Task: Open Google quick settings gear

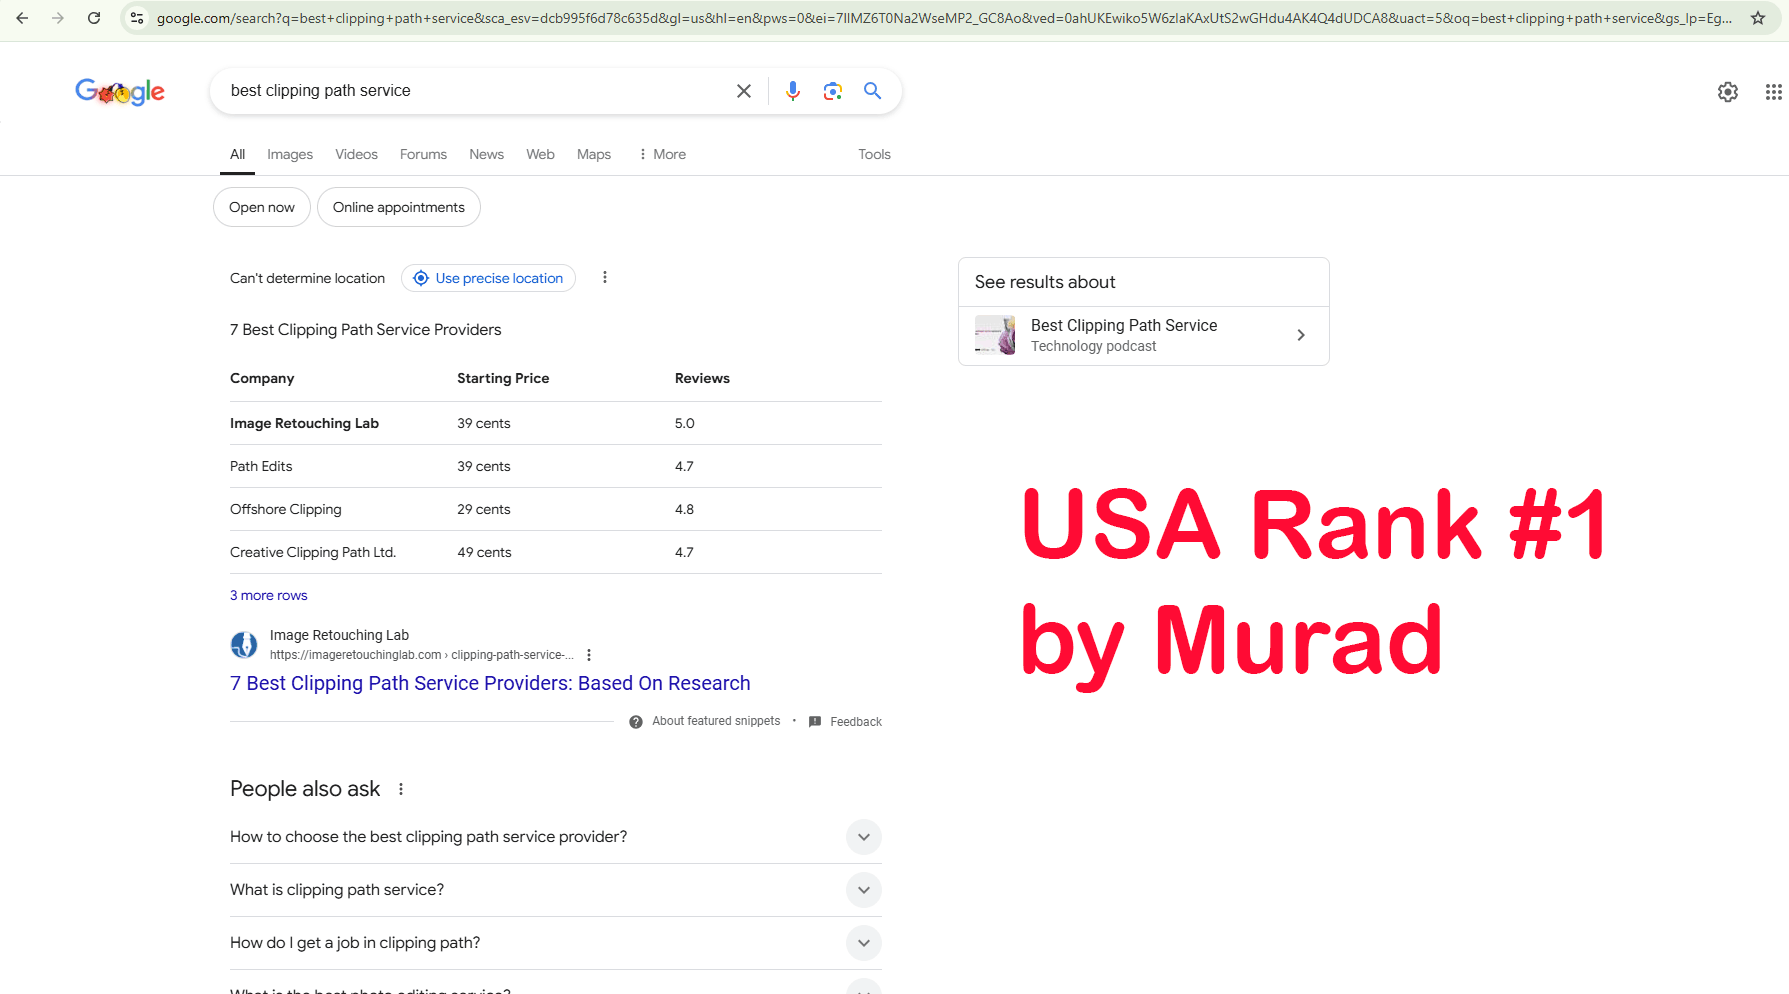Action: [1727, 92]
